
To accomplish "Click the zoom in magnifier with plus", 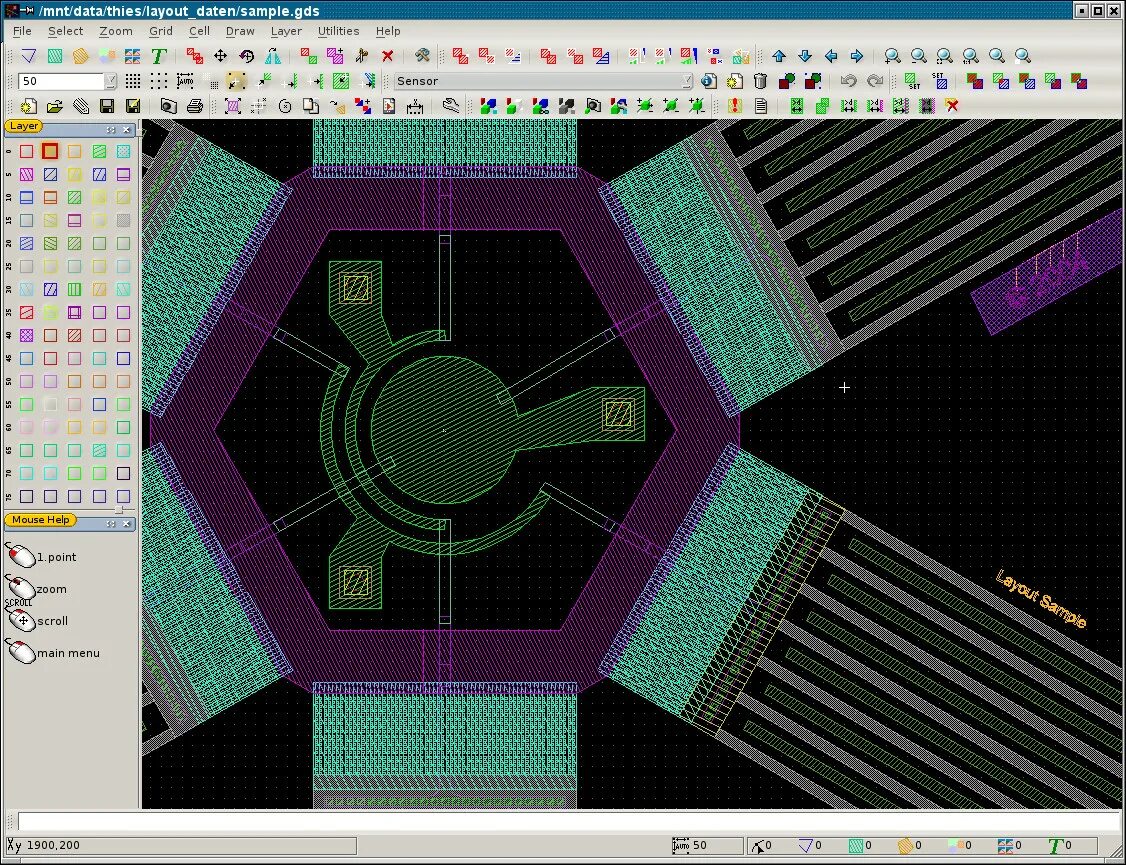I will point(892,56).
